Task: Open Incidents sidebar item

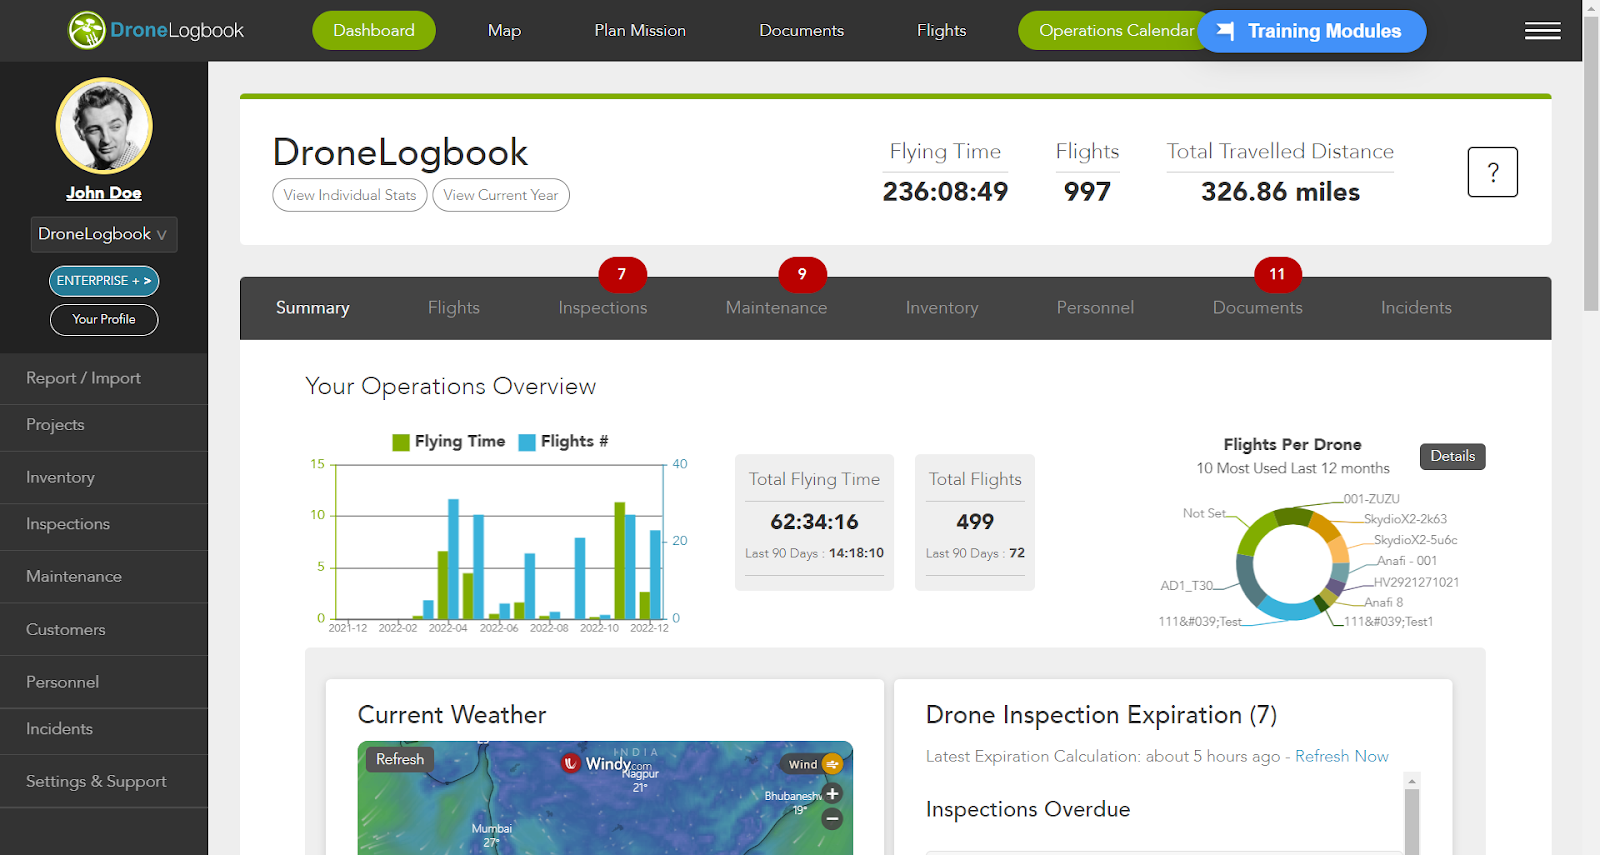Action: (x=104, y=729)
